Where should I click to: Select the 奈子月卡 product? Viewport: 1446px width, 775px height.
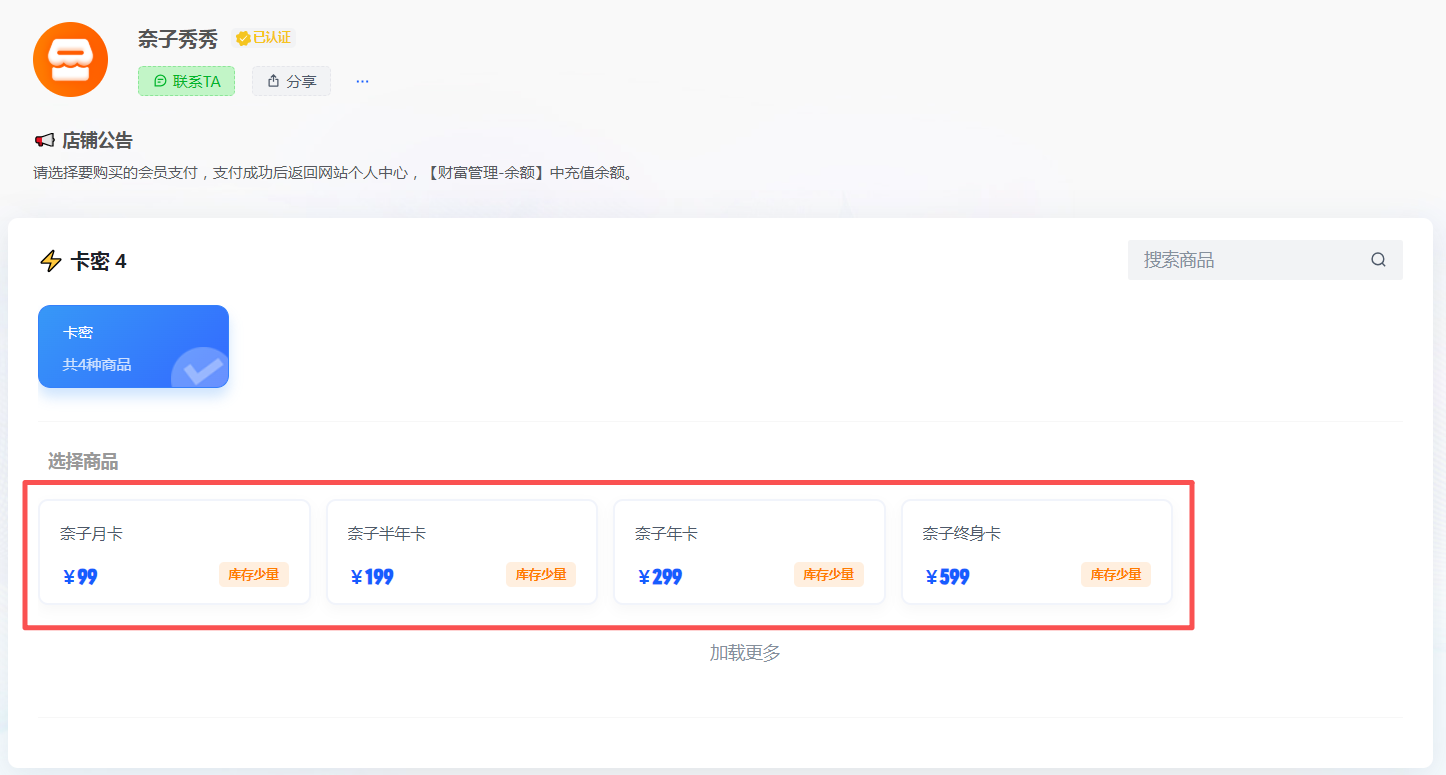click(x=174, y=552)
